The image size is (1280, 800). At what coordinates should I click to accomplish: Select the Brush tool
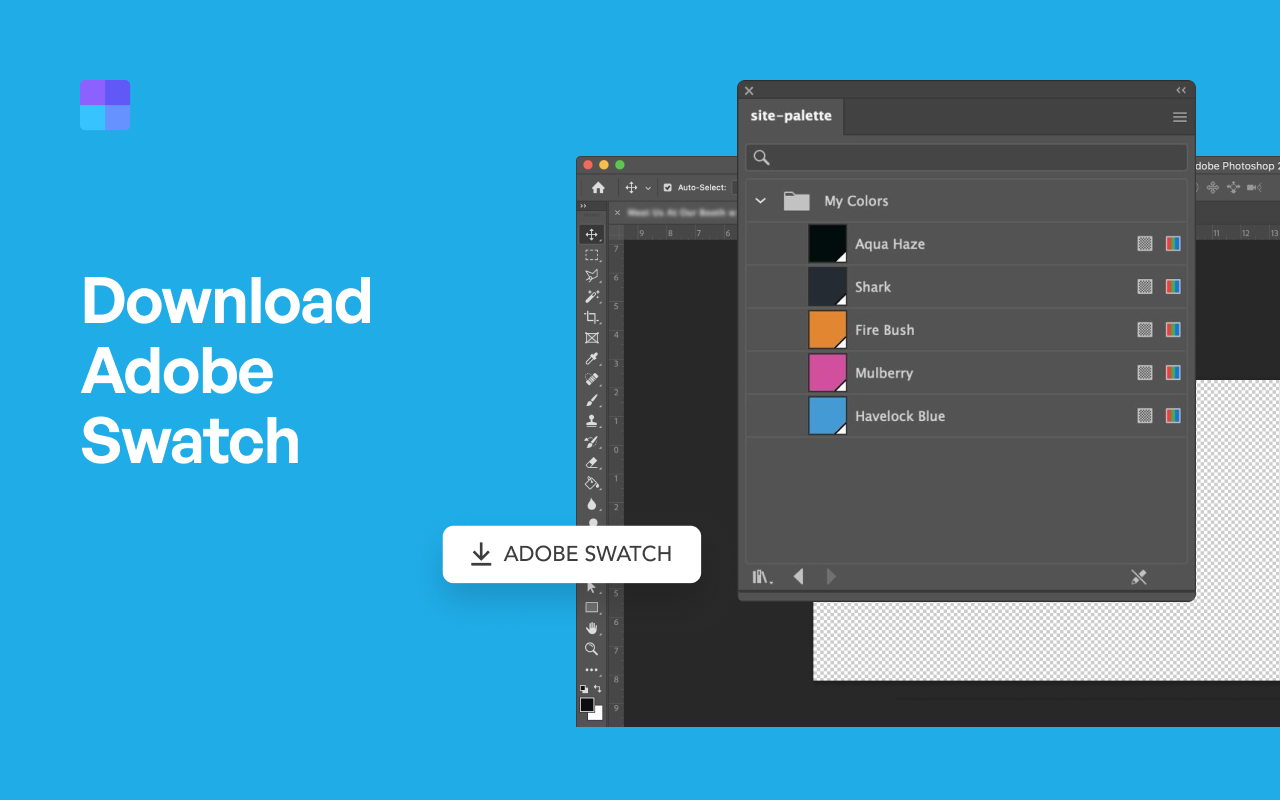591,400
